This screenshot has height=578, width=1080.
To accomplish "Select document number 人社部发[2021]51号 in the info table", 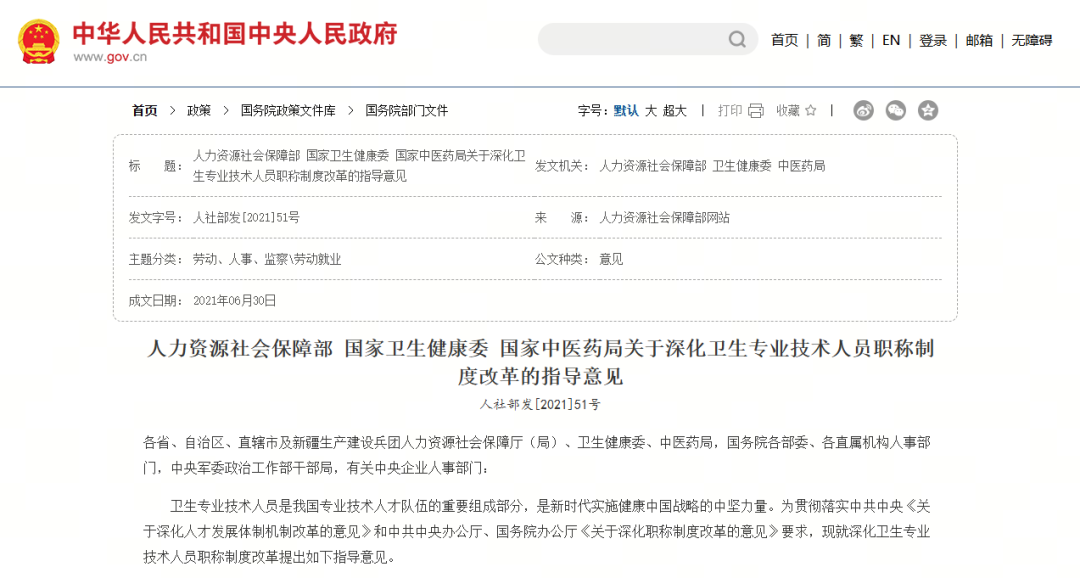I will 246,218.
